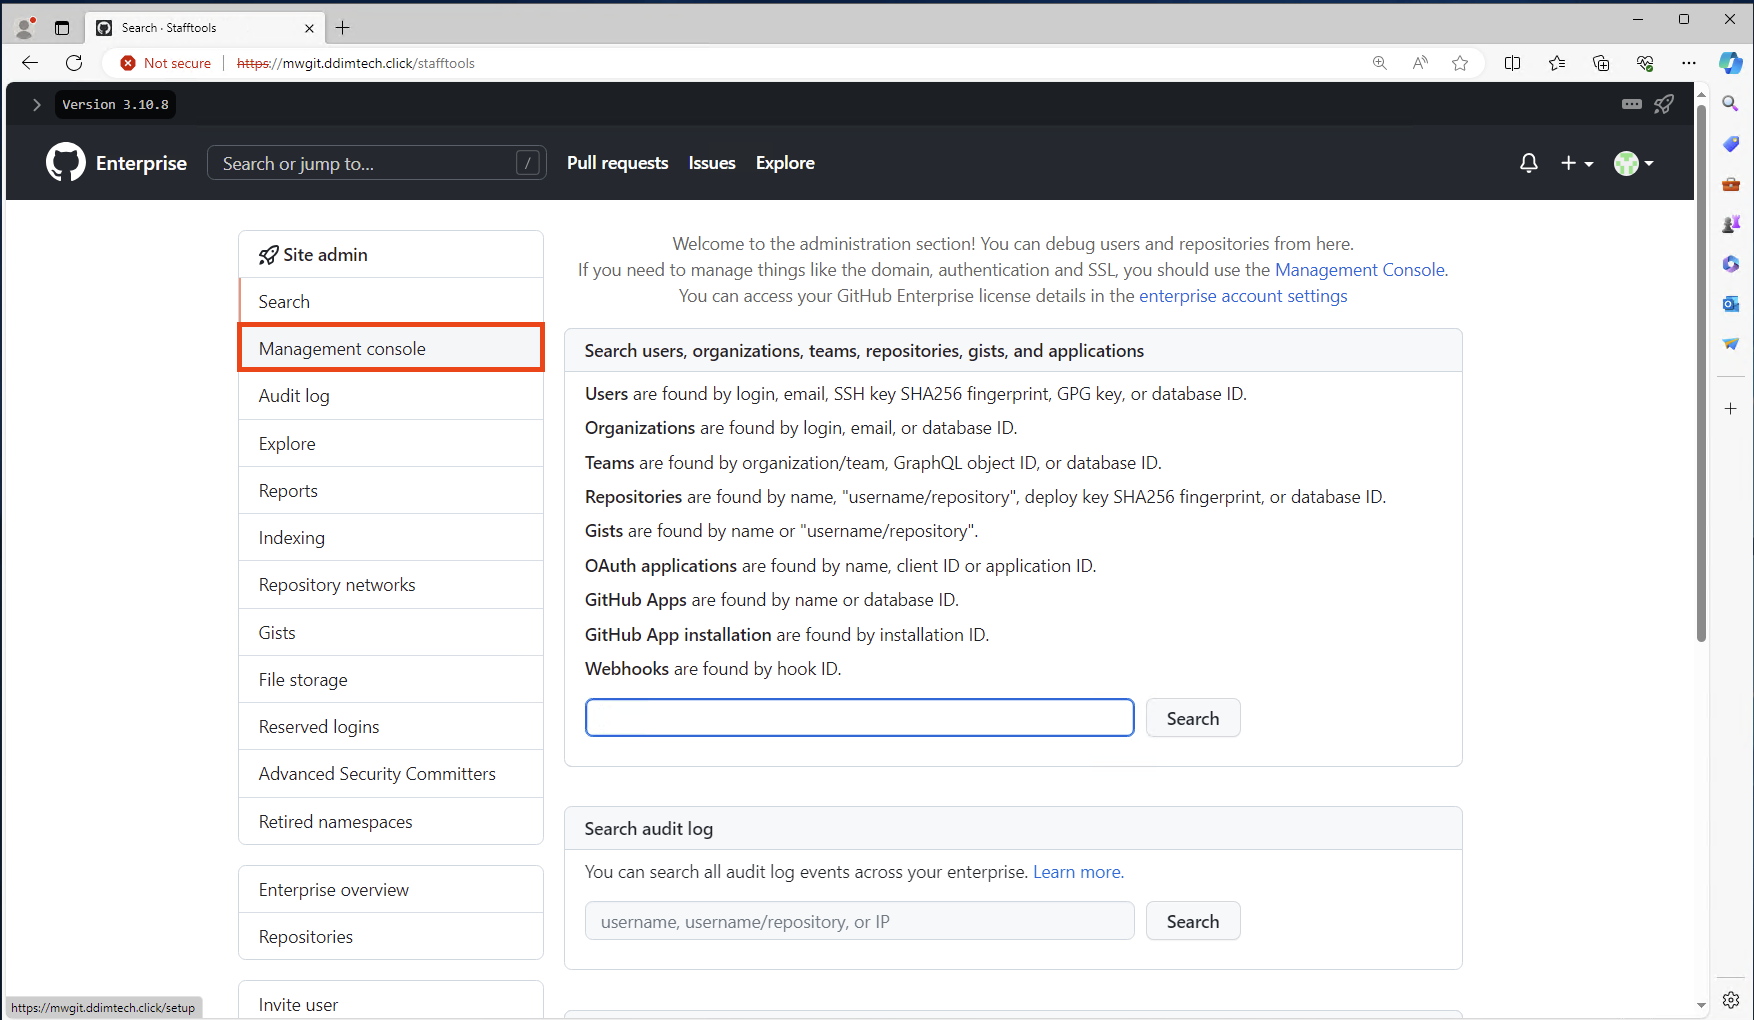This screenshot has height=1020, width=1754.
Task: Open Repositories in the sidebar
Action: coord(391,936)
